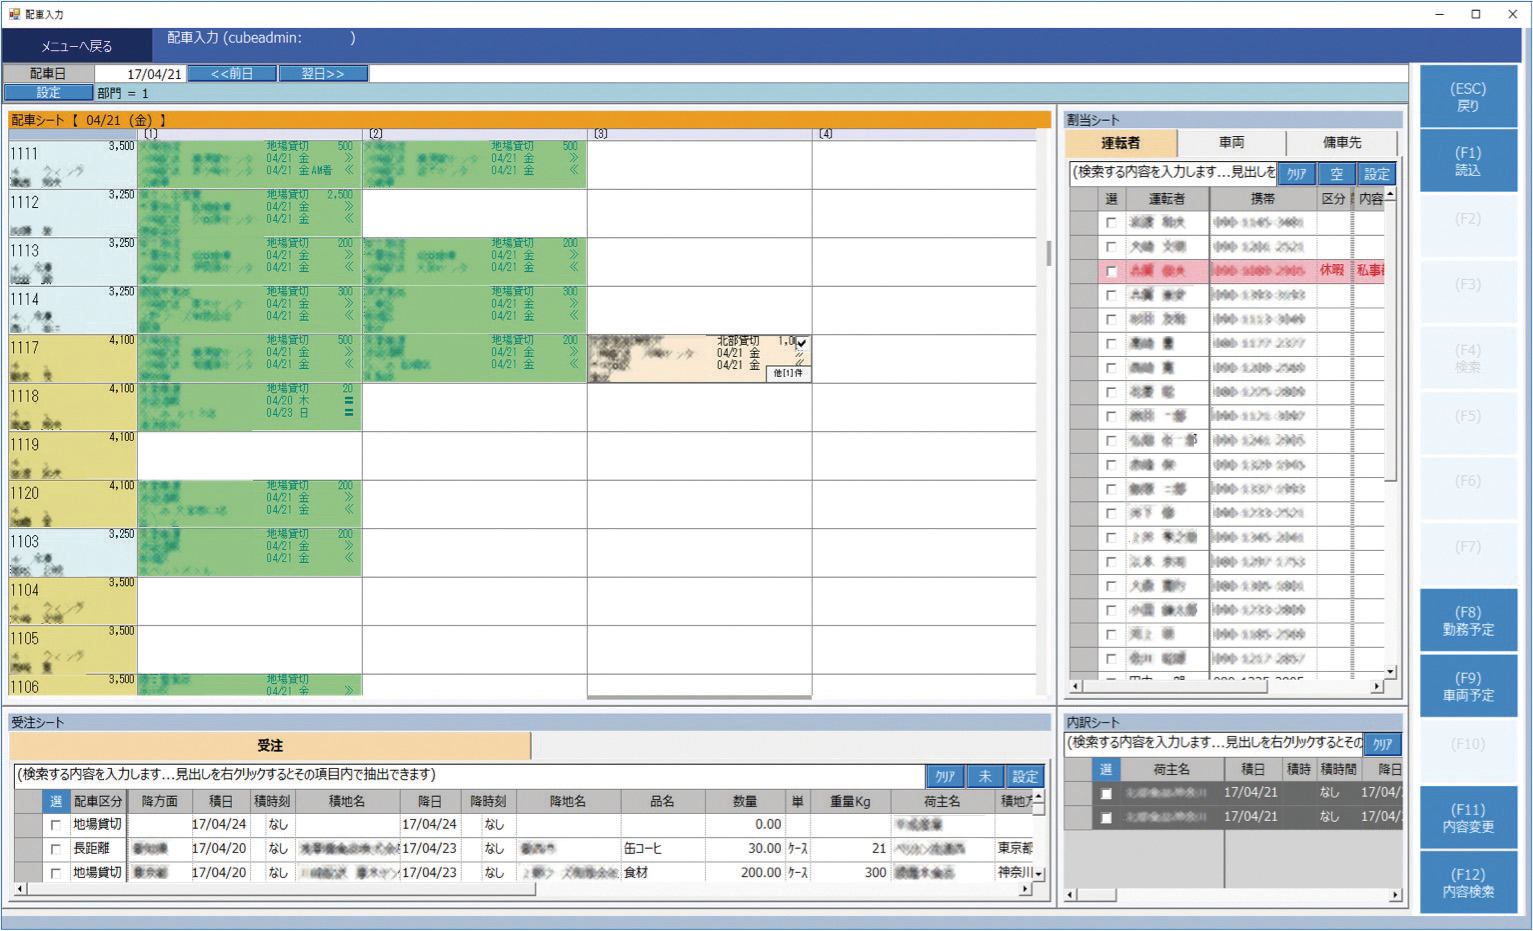Click right arrow of 受注シート horizontal scrollbar
The height and width of the screenshot is (931, 1533).
point(1024,889)
